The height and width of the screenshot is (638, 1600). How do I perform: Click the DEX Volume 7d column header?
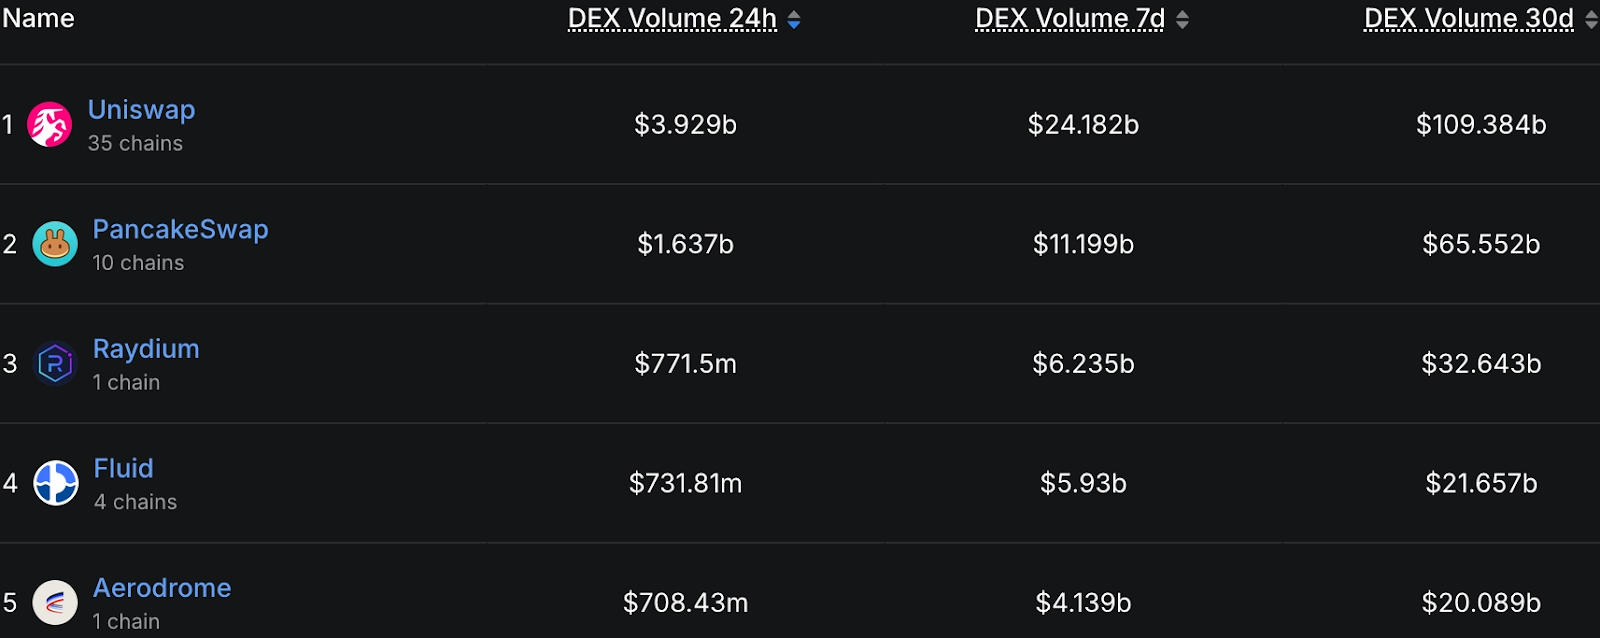[1069, 19]
